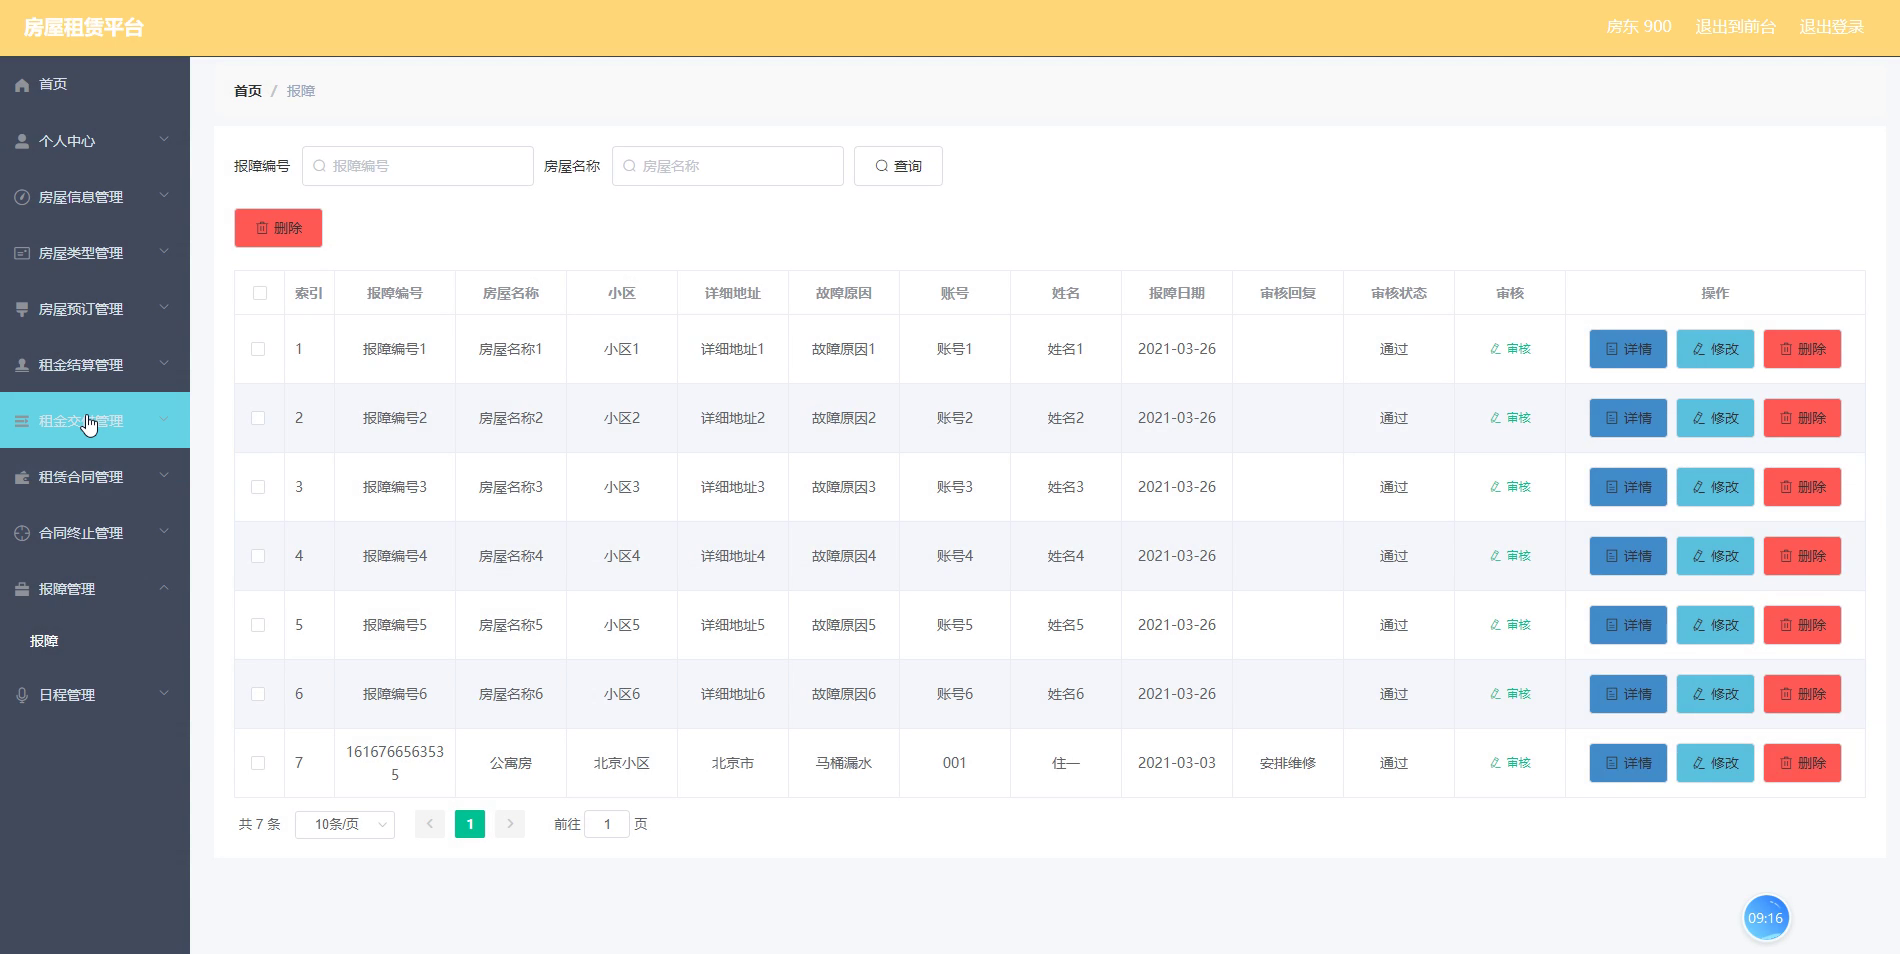Click the red batch 删除 button above table
The image size is (1900, 954).
point(278,228)
